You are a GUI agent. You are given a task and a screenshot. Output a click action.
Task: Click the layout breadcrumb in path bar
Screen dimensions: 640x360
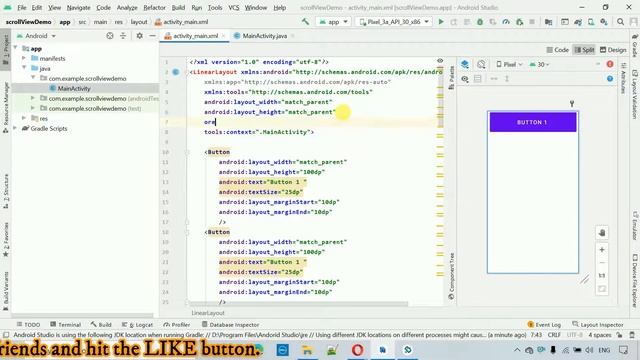pos(139,22)
